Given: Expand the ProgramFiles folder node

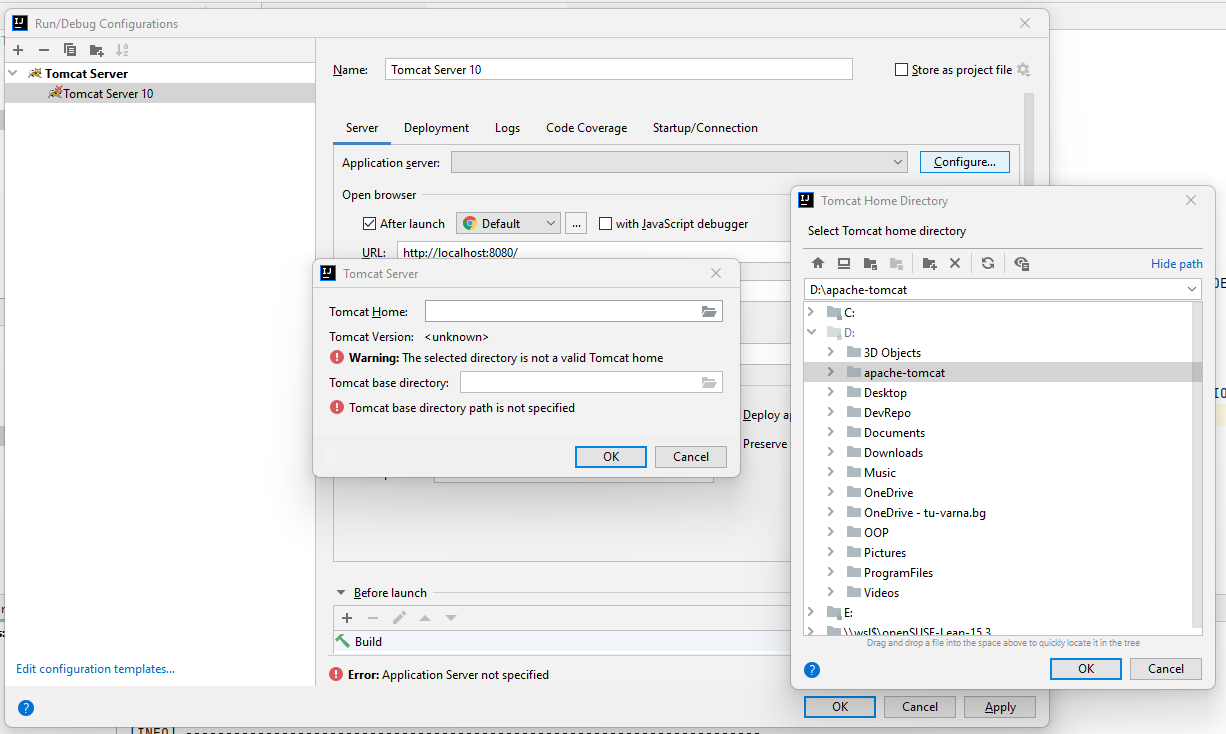Looking at the screenshot, I should pyautogui.click(x=830, y=572).
